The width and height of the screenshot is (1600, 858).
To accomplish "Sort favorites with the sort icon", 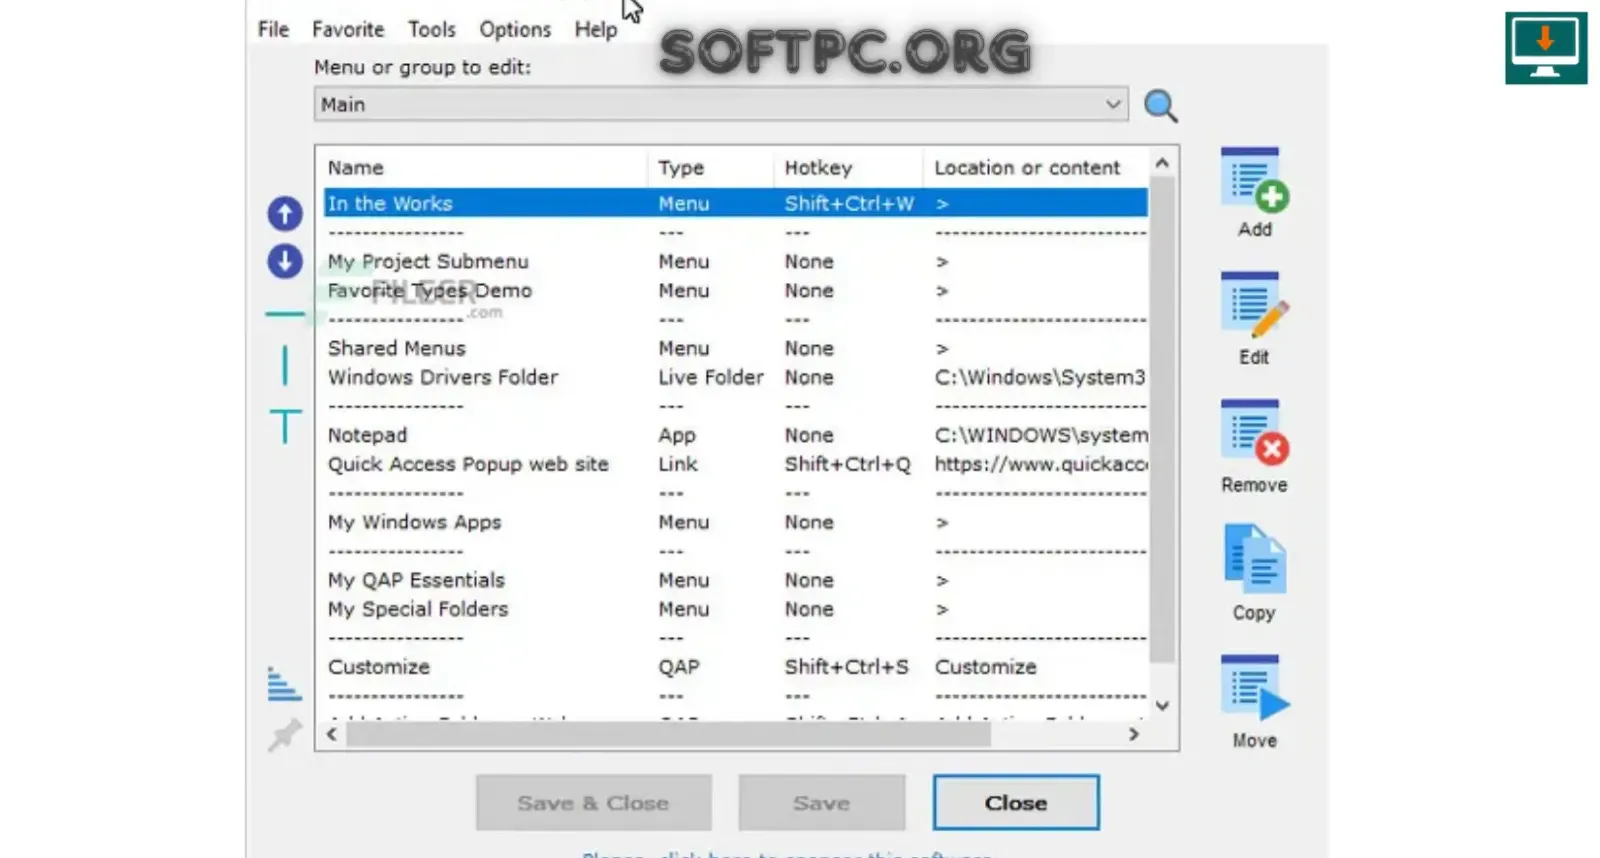I will [x=284, y=684].
